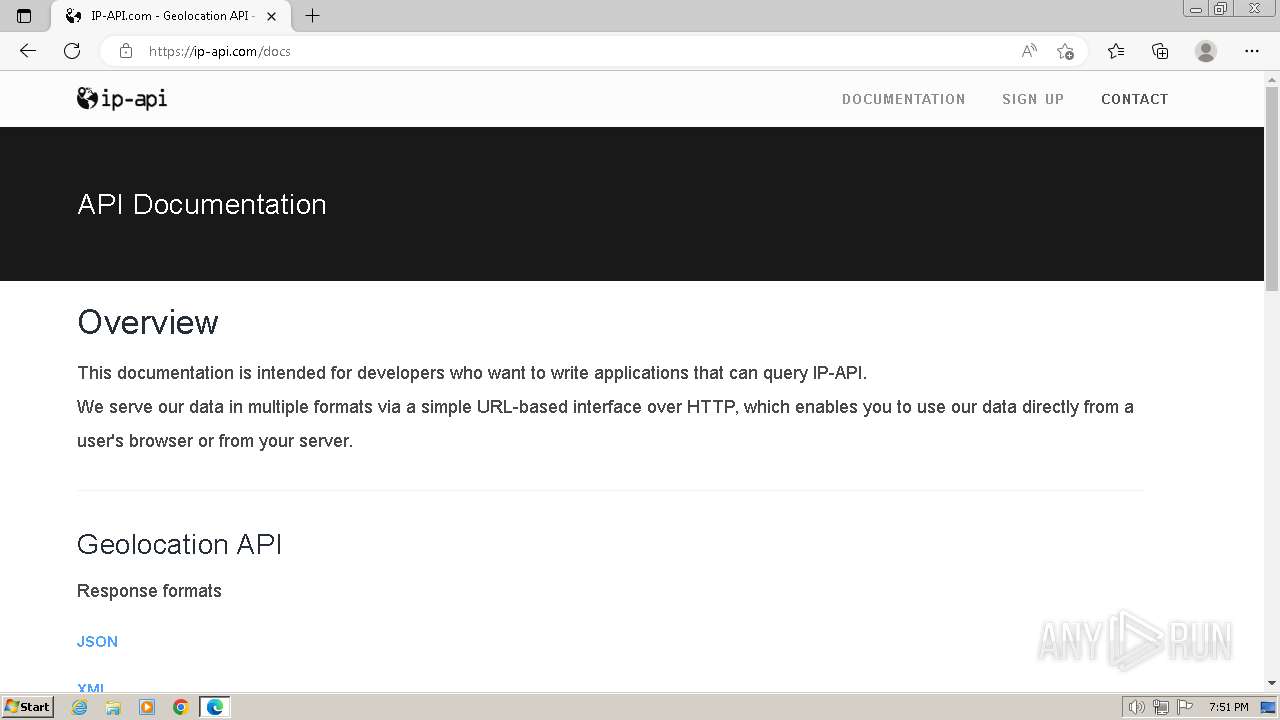
Task: Open the JSON response format link
Action: point(97,642)
